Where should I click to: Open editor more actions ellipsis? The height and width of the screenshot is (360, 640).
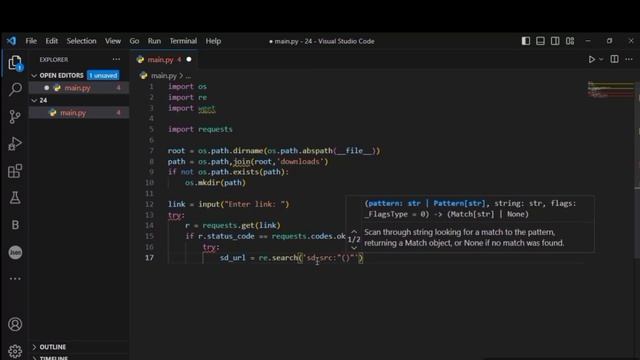point(629,60)
